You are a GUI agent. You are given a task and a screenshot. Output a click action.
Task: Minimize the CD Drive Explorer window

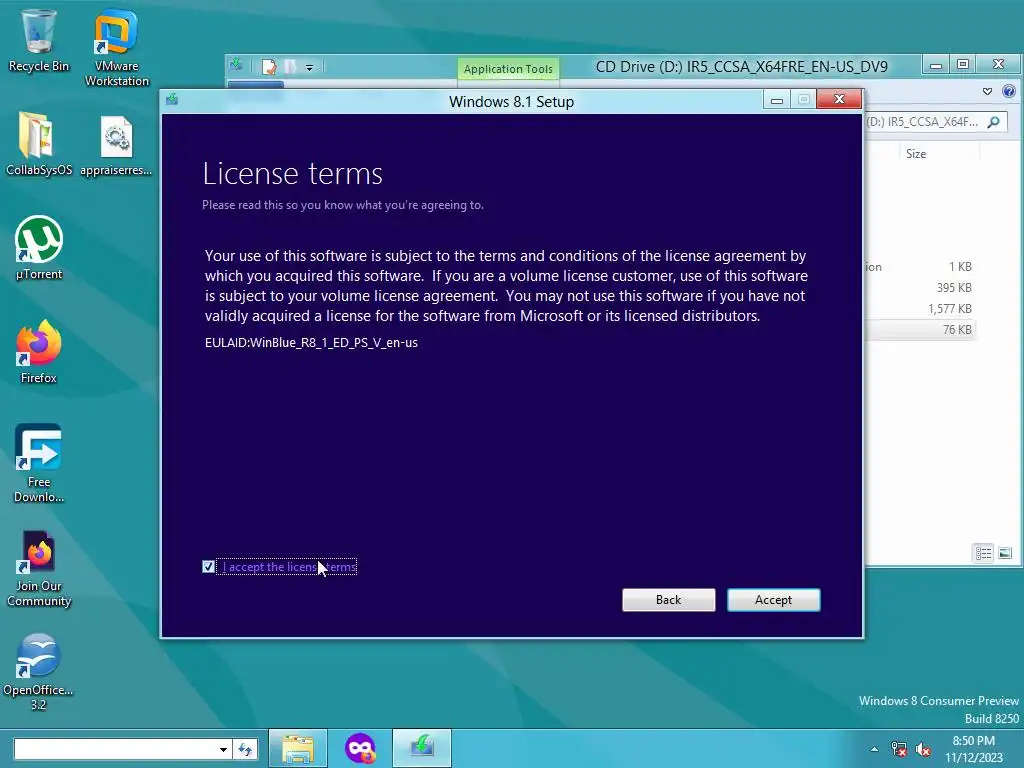[936, 64]
